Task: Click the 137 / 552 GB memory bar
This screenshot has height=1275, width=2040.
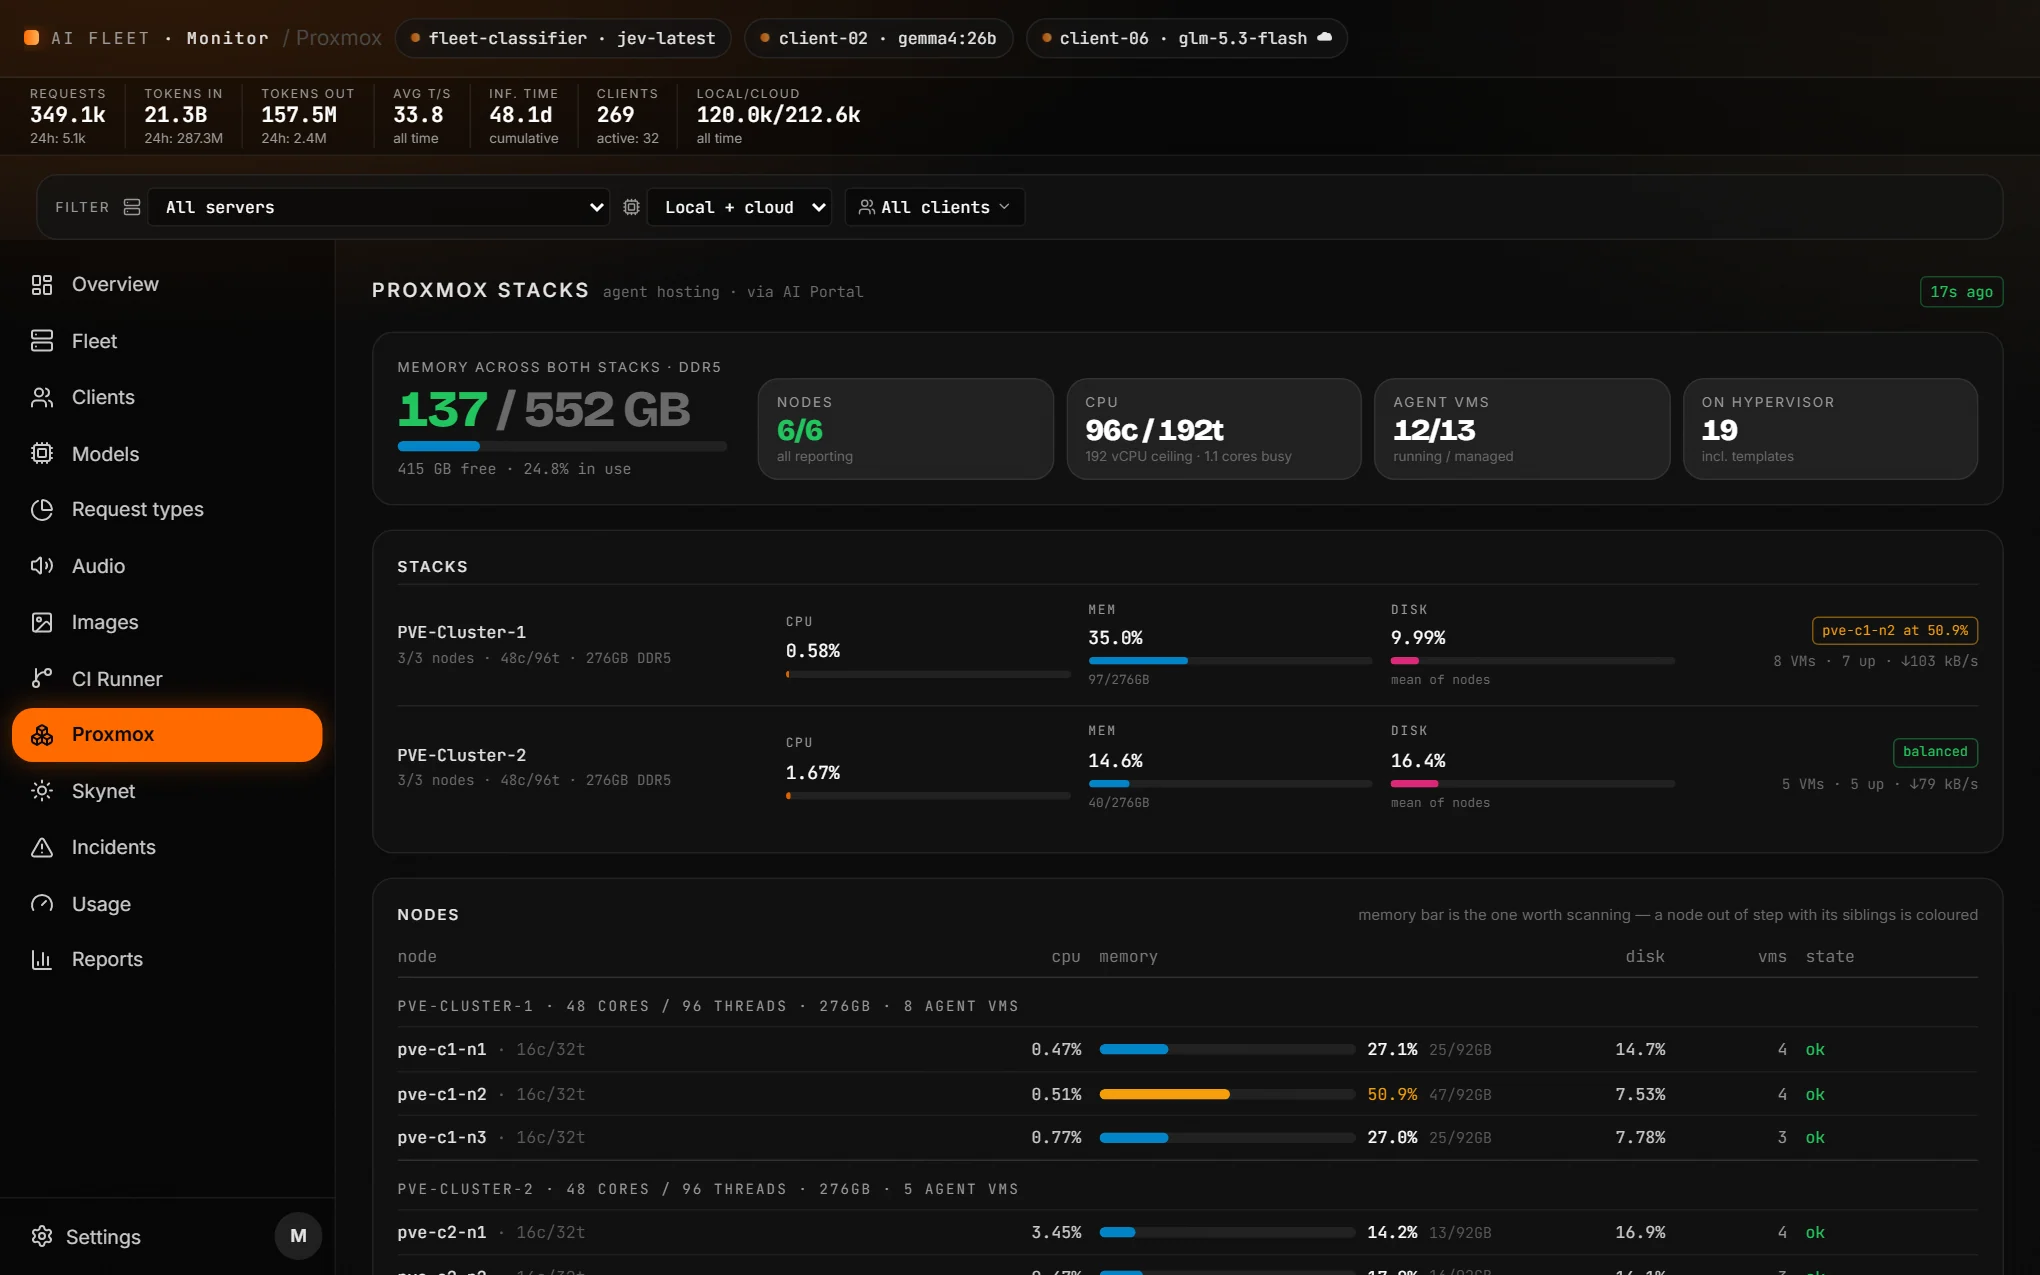Action: pos(562,446)
